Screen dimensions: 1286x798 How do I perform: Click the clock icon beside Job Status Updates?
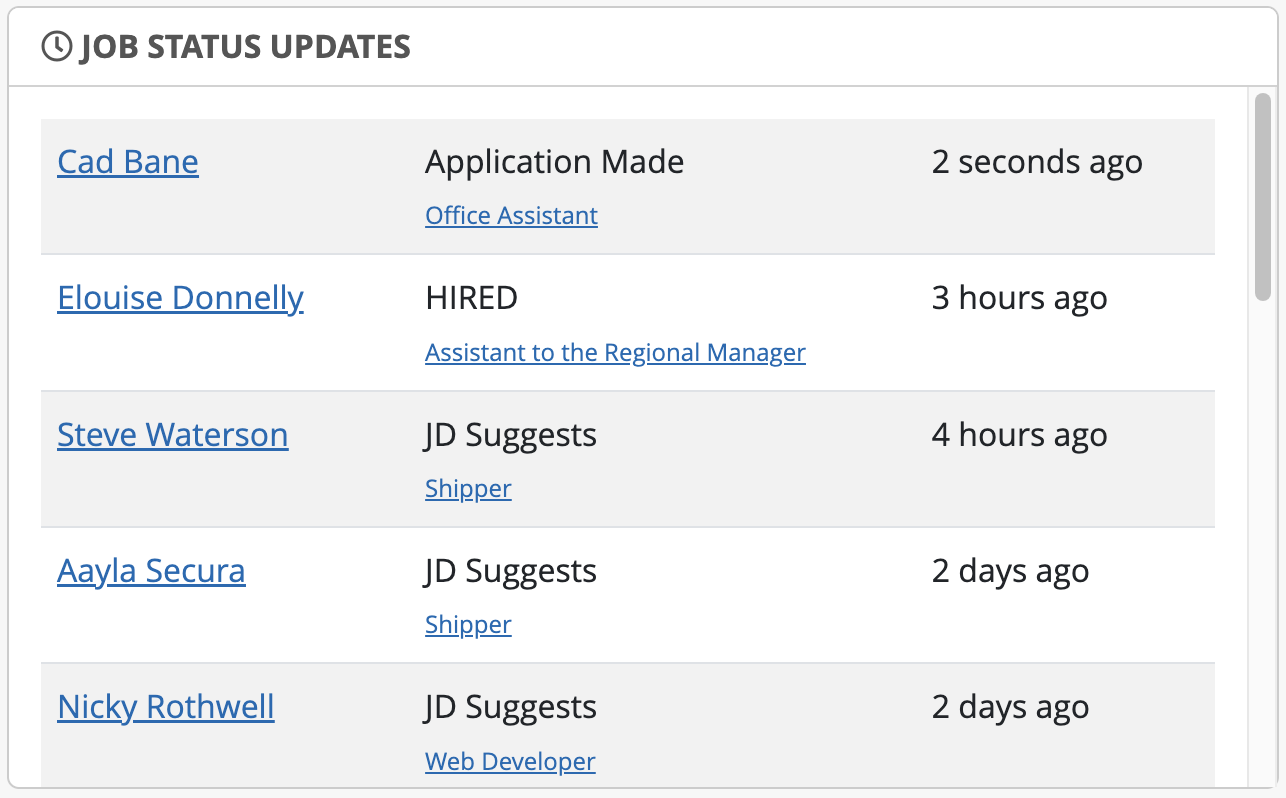(57, 47)
